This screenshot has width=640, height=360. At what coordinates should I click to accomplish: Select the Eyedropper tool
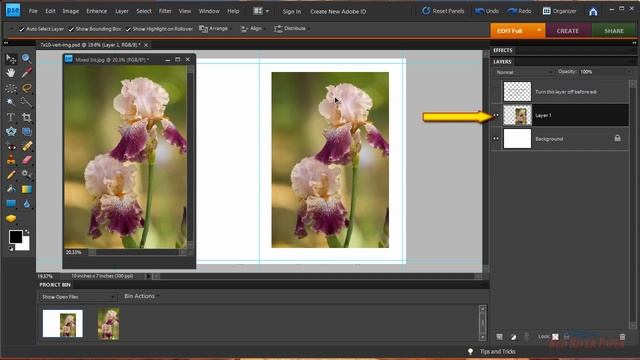[x=27, y=73]
